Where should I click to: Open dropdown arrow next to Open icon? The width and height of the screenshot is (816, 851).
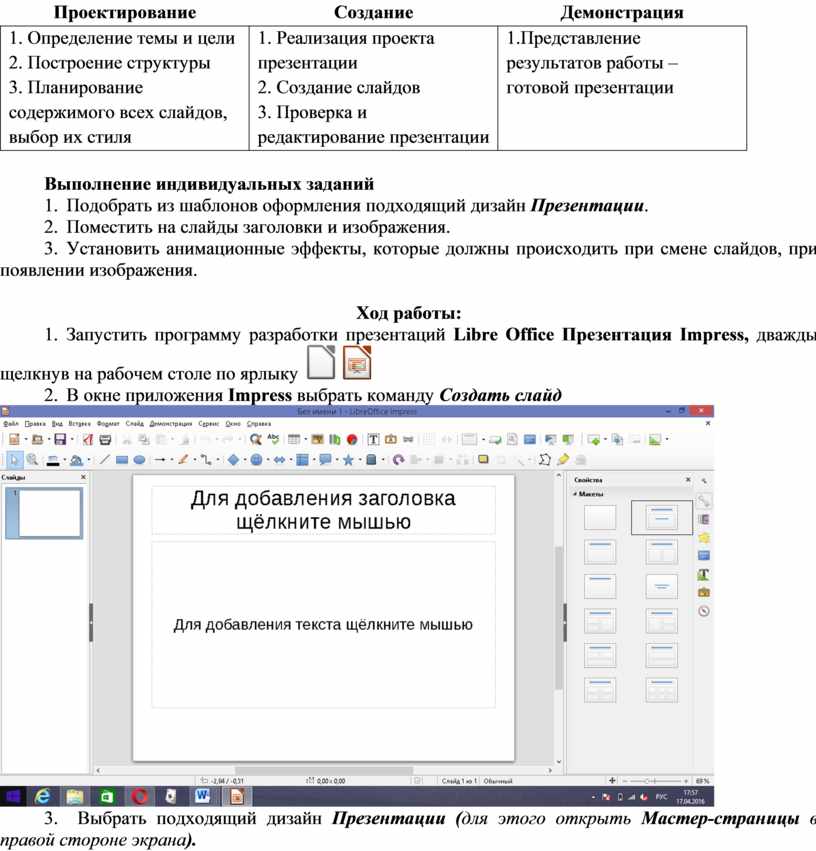pyautogui.click(x=48, y=440)
